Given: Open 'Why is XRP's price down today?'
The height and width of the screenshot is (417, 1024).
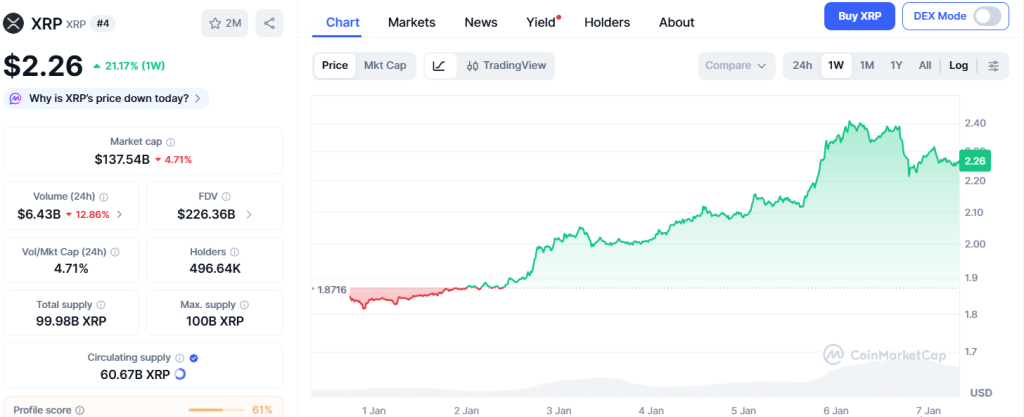Looking at the screenshot, I should coord(106,98).
